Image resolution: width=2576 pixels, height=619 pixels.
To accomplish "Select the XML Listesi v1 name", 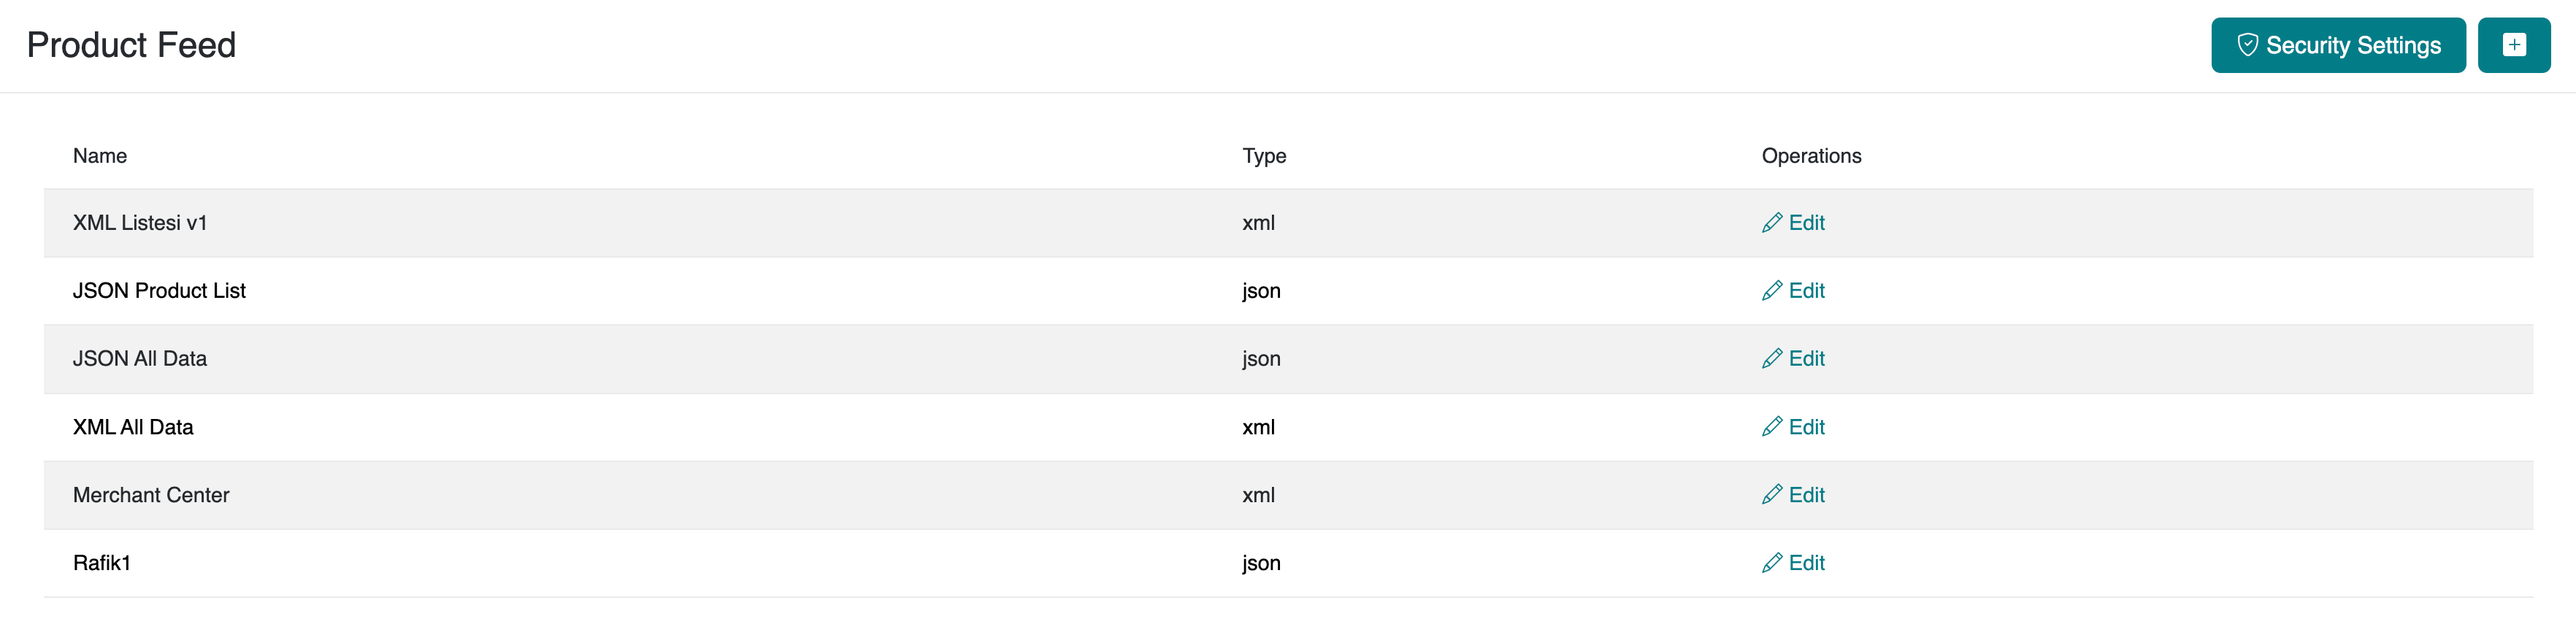I will coord(140,223).
